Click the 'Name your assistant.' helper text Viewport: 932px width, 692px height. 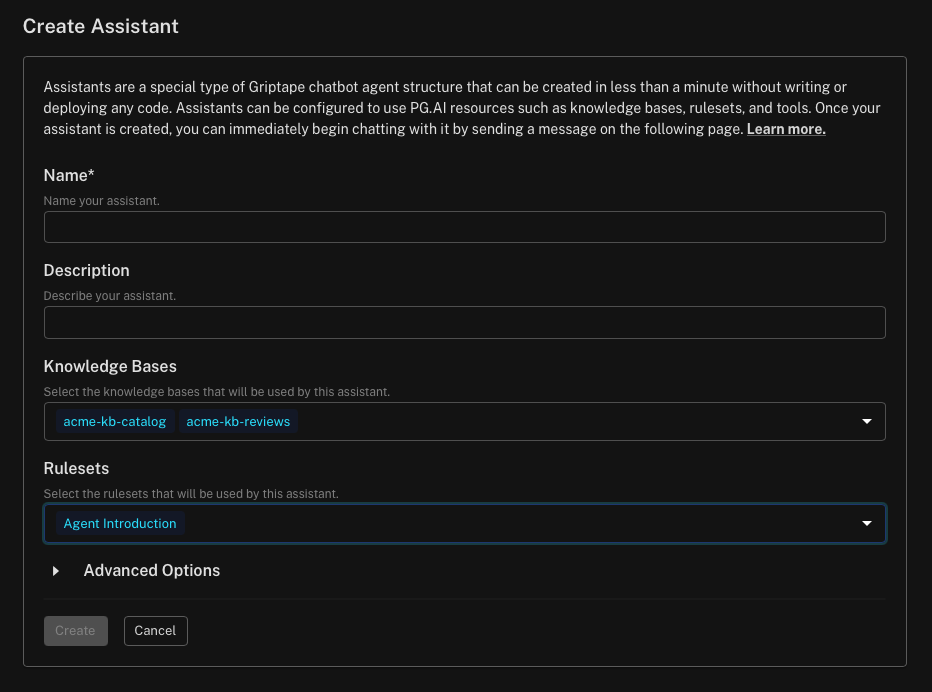pyautogui.click(x=101, y=201)
